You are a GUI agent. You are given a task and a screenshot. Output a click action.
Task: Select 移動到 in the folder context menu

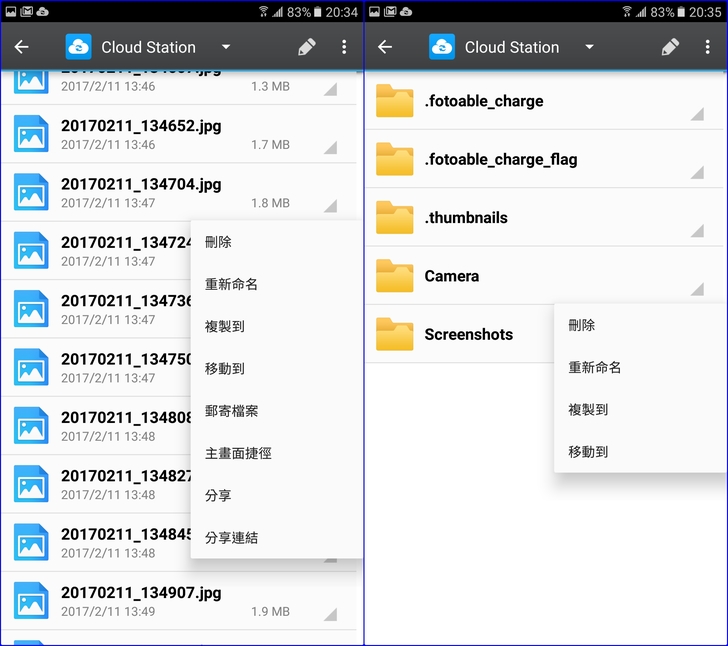coord(588,451)
